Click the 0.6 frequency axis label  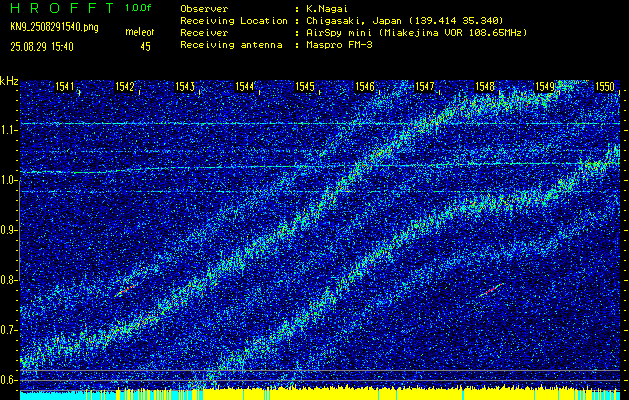point(7,380)
